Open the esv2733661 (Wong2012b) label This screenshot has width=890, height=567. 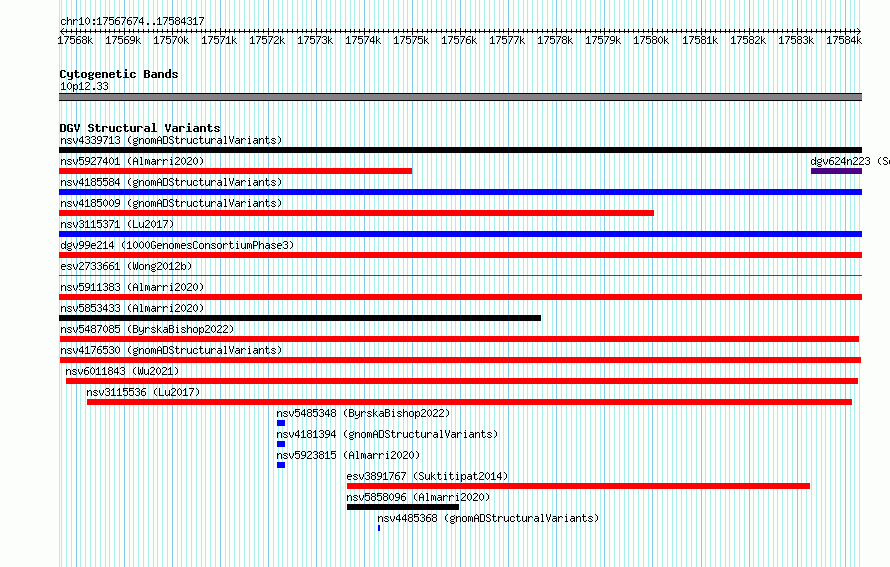click(x=126, y=266)
